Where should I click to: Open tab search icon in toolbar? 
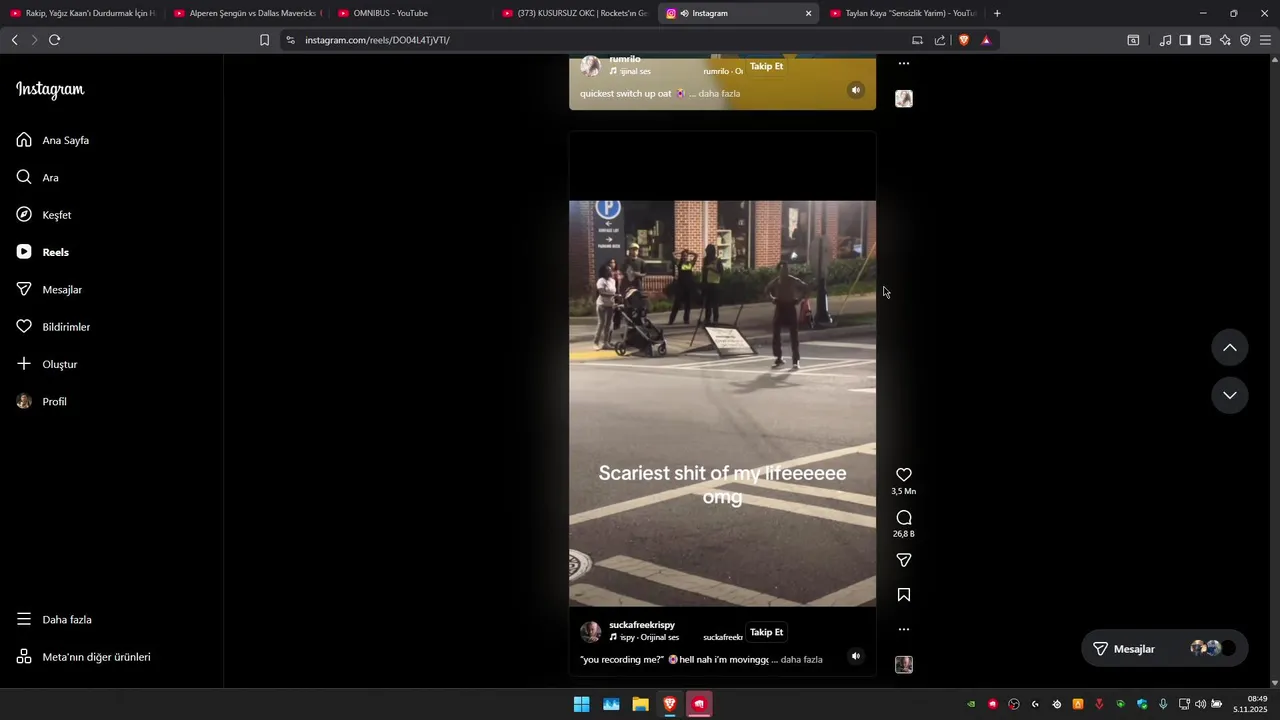pyautogui.click(x=1133, y=40)
